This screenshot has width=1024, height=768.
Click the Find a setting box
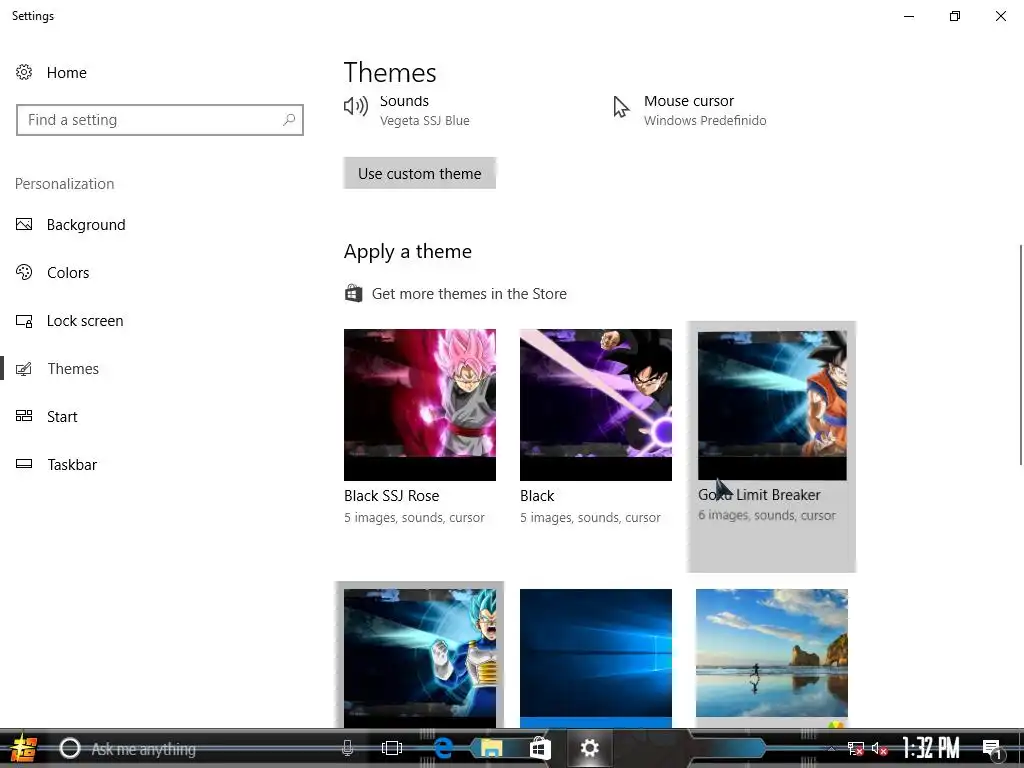[x=160, y=120]
